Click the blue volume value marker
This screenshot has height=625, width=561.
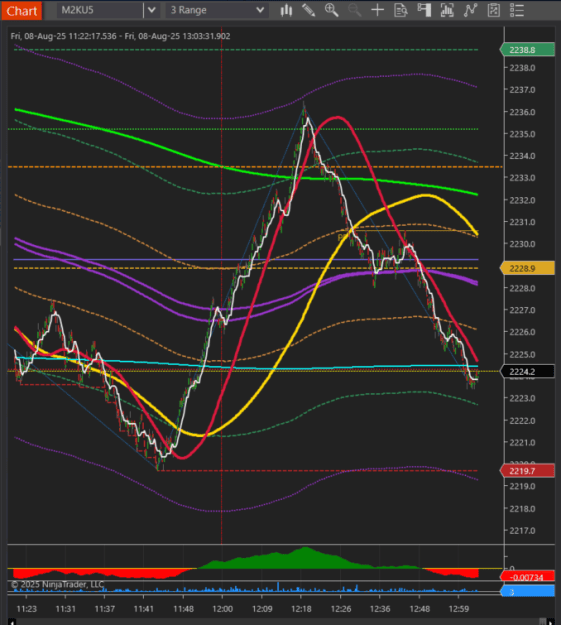pos(527,591)
